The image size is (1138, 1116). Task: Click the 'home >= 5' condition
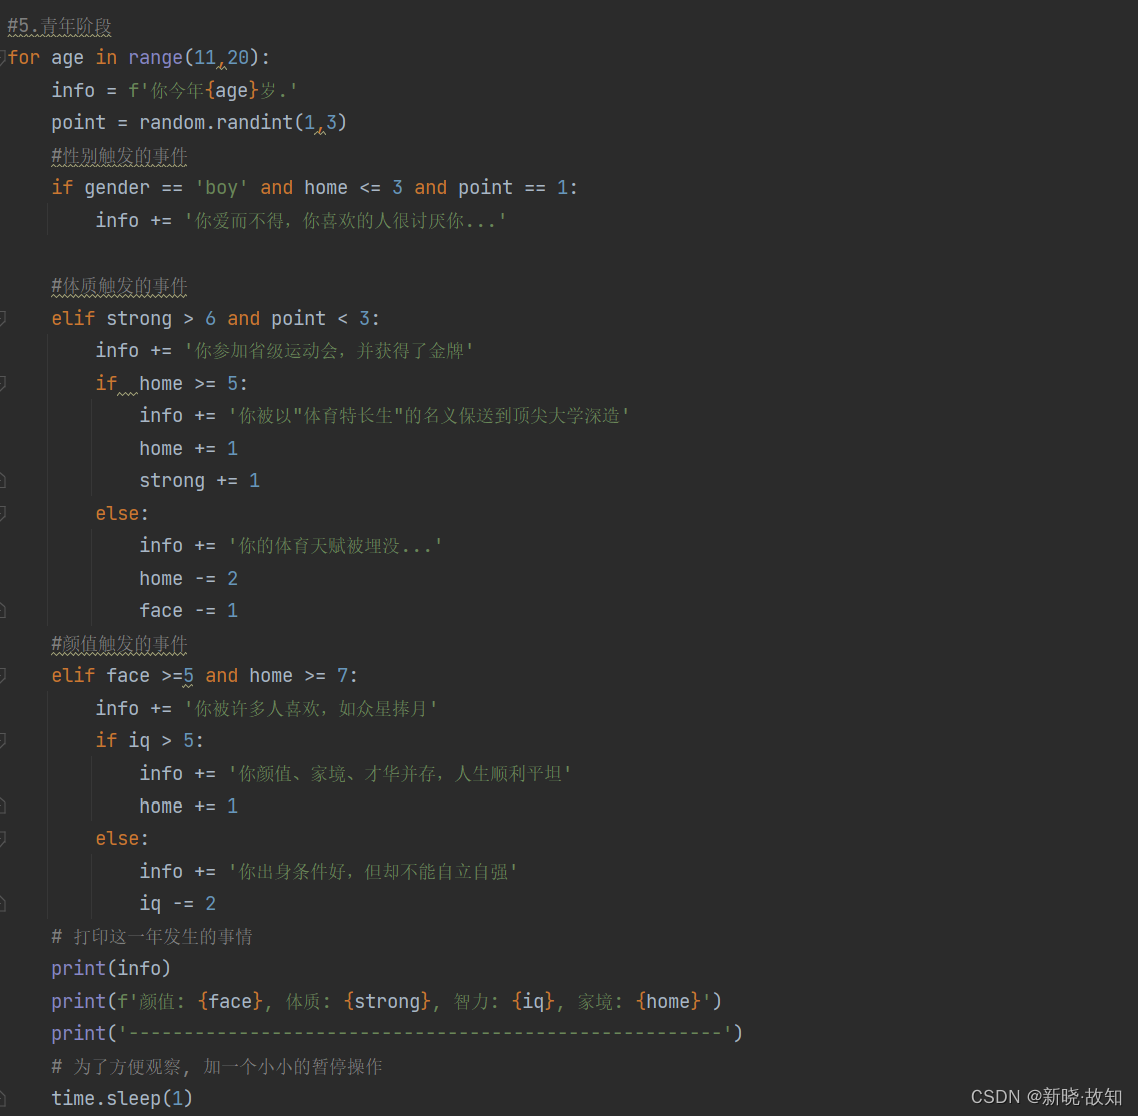coord(188,383)
